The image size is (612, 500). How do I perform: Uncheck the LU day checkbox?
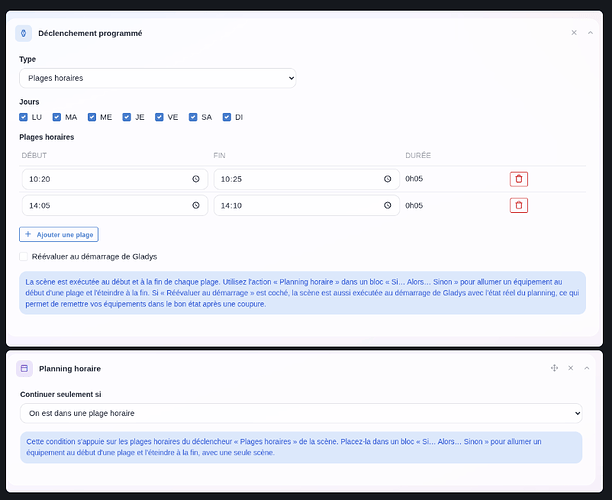23,117
